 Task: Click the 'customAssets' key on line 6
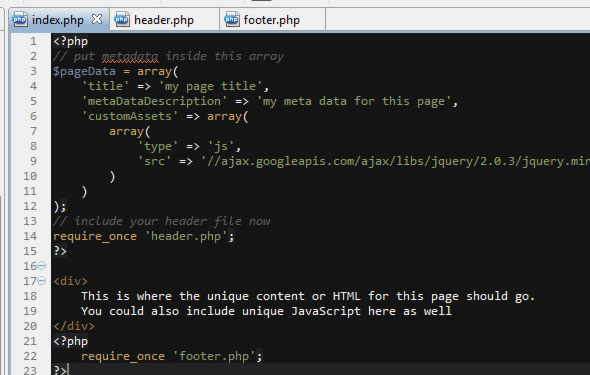(130, 117)
